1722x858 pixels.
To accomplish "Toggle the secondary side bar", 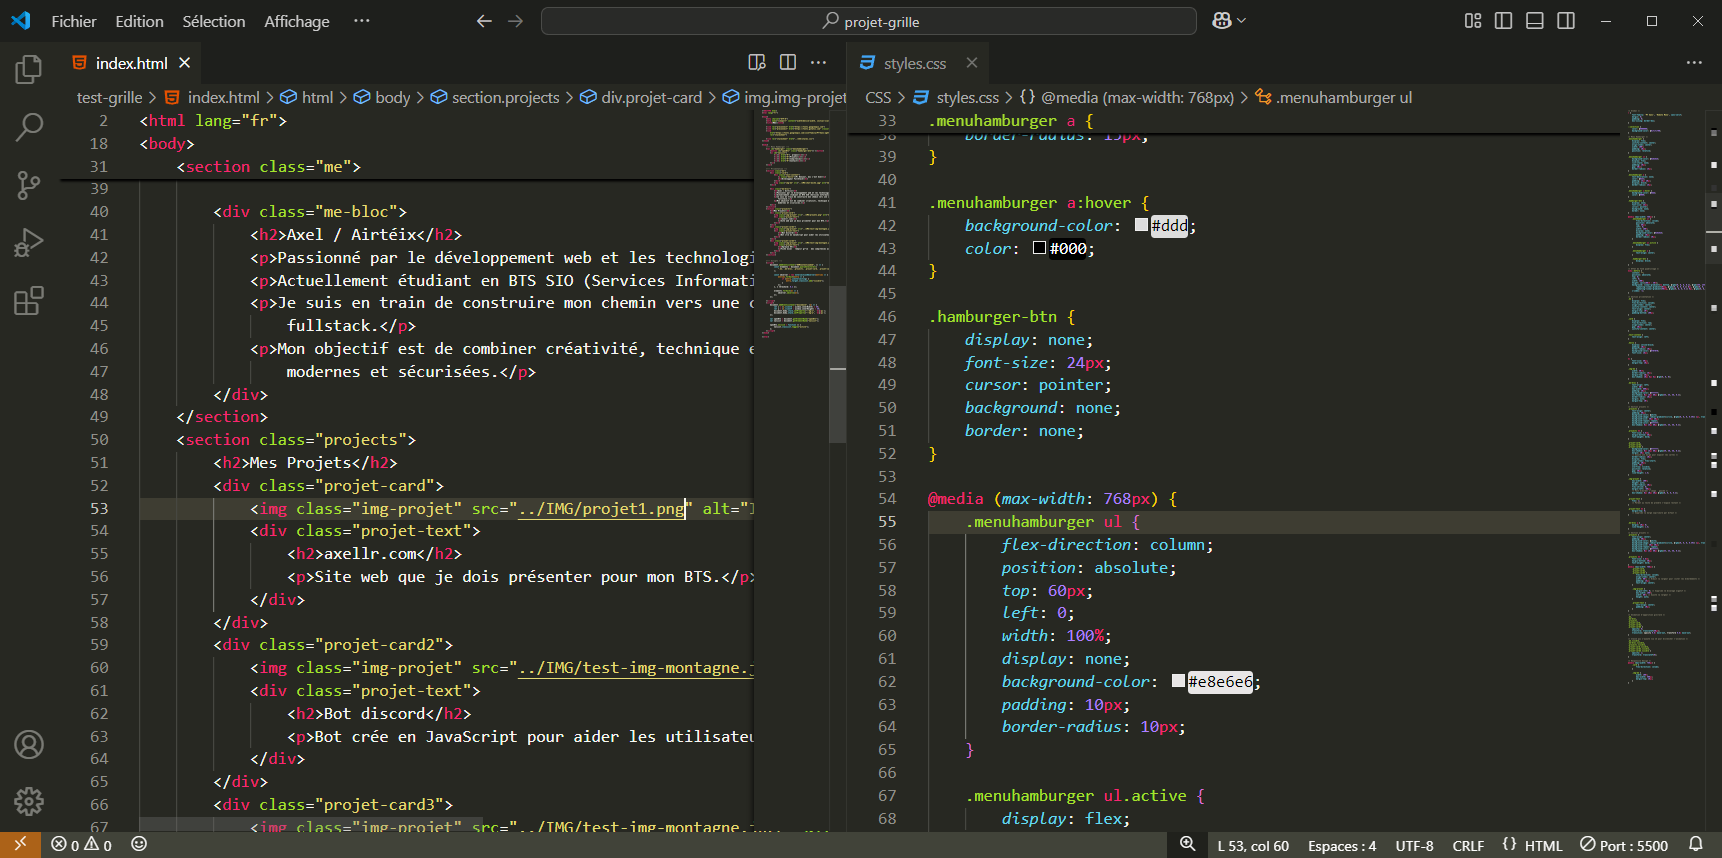I will click(x=1566, y=21).
